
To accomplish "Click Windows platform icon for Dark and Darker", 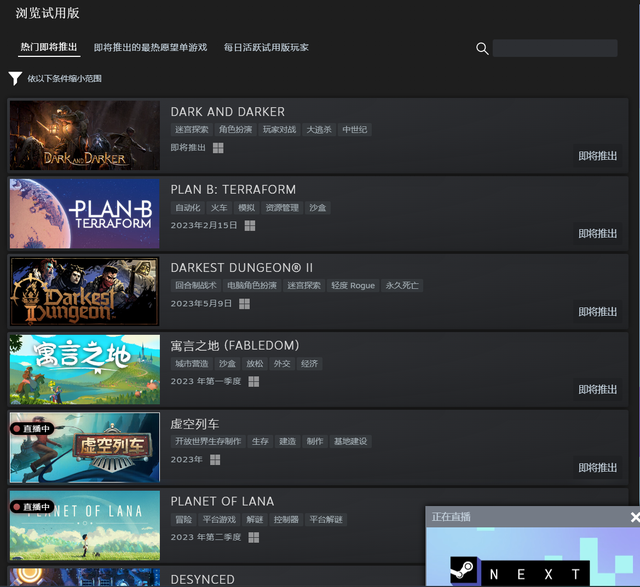I will tap(218, 148).
